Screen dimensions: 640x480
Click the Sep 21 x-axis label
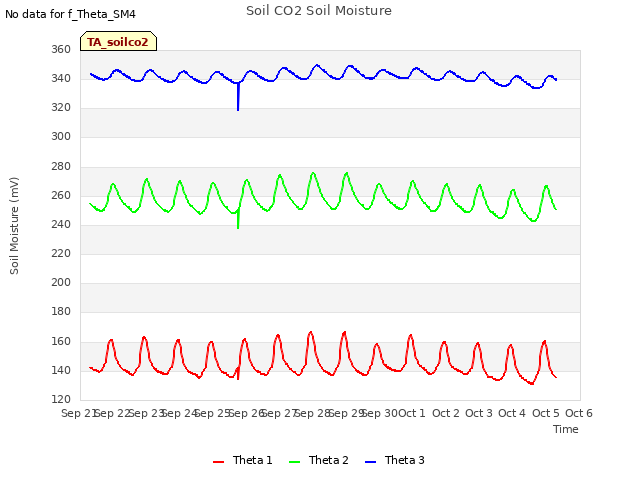(78, 413)
